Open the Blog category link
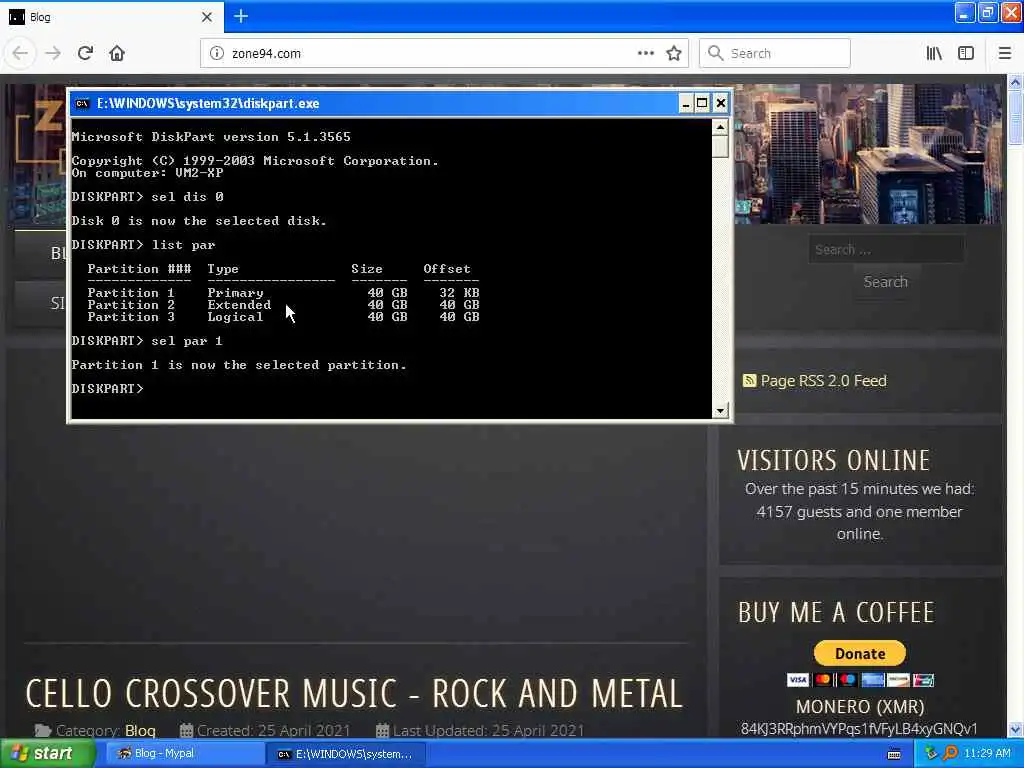This screenshot has width=1024, height=768. (140, 730)
